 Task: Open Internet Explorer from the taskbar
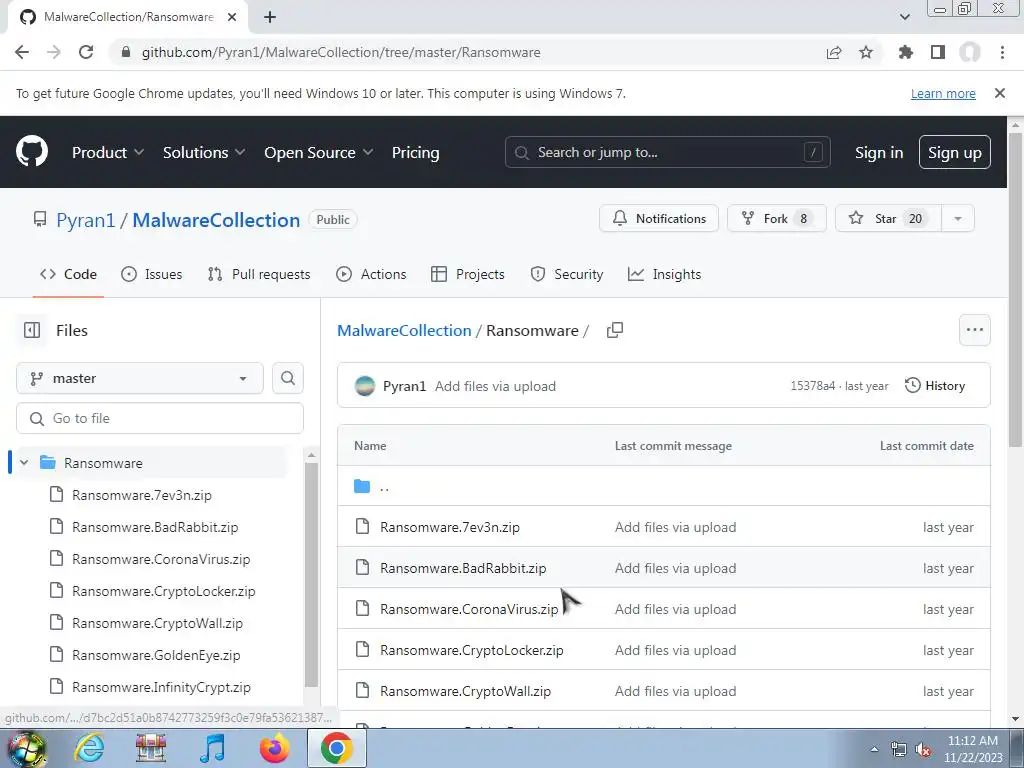[89, 748]
